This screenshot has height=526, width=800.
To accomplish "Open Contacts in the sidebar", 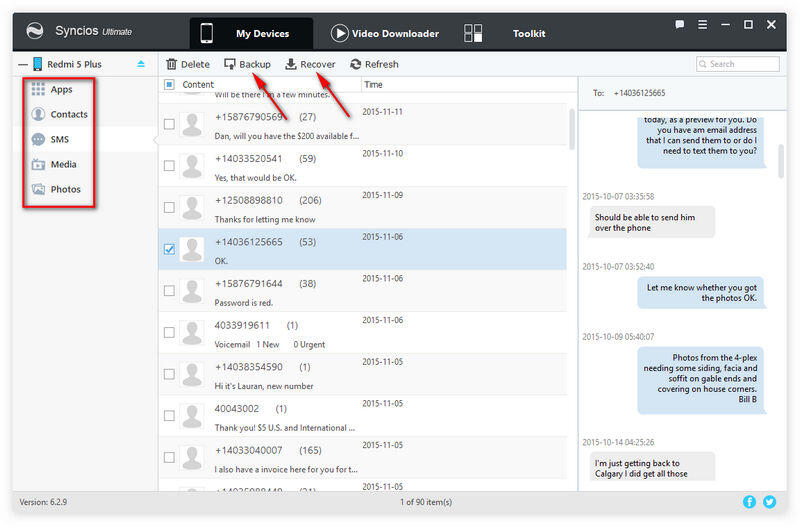I will [x=69, y=114].
